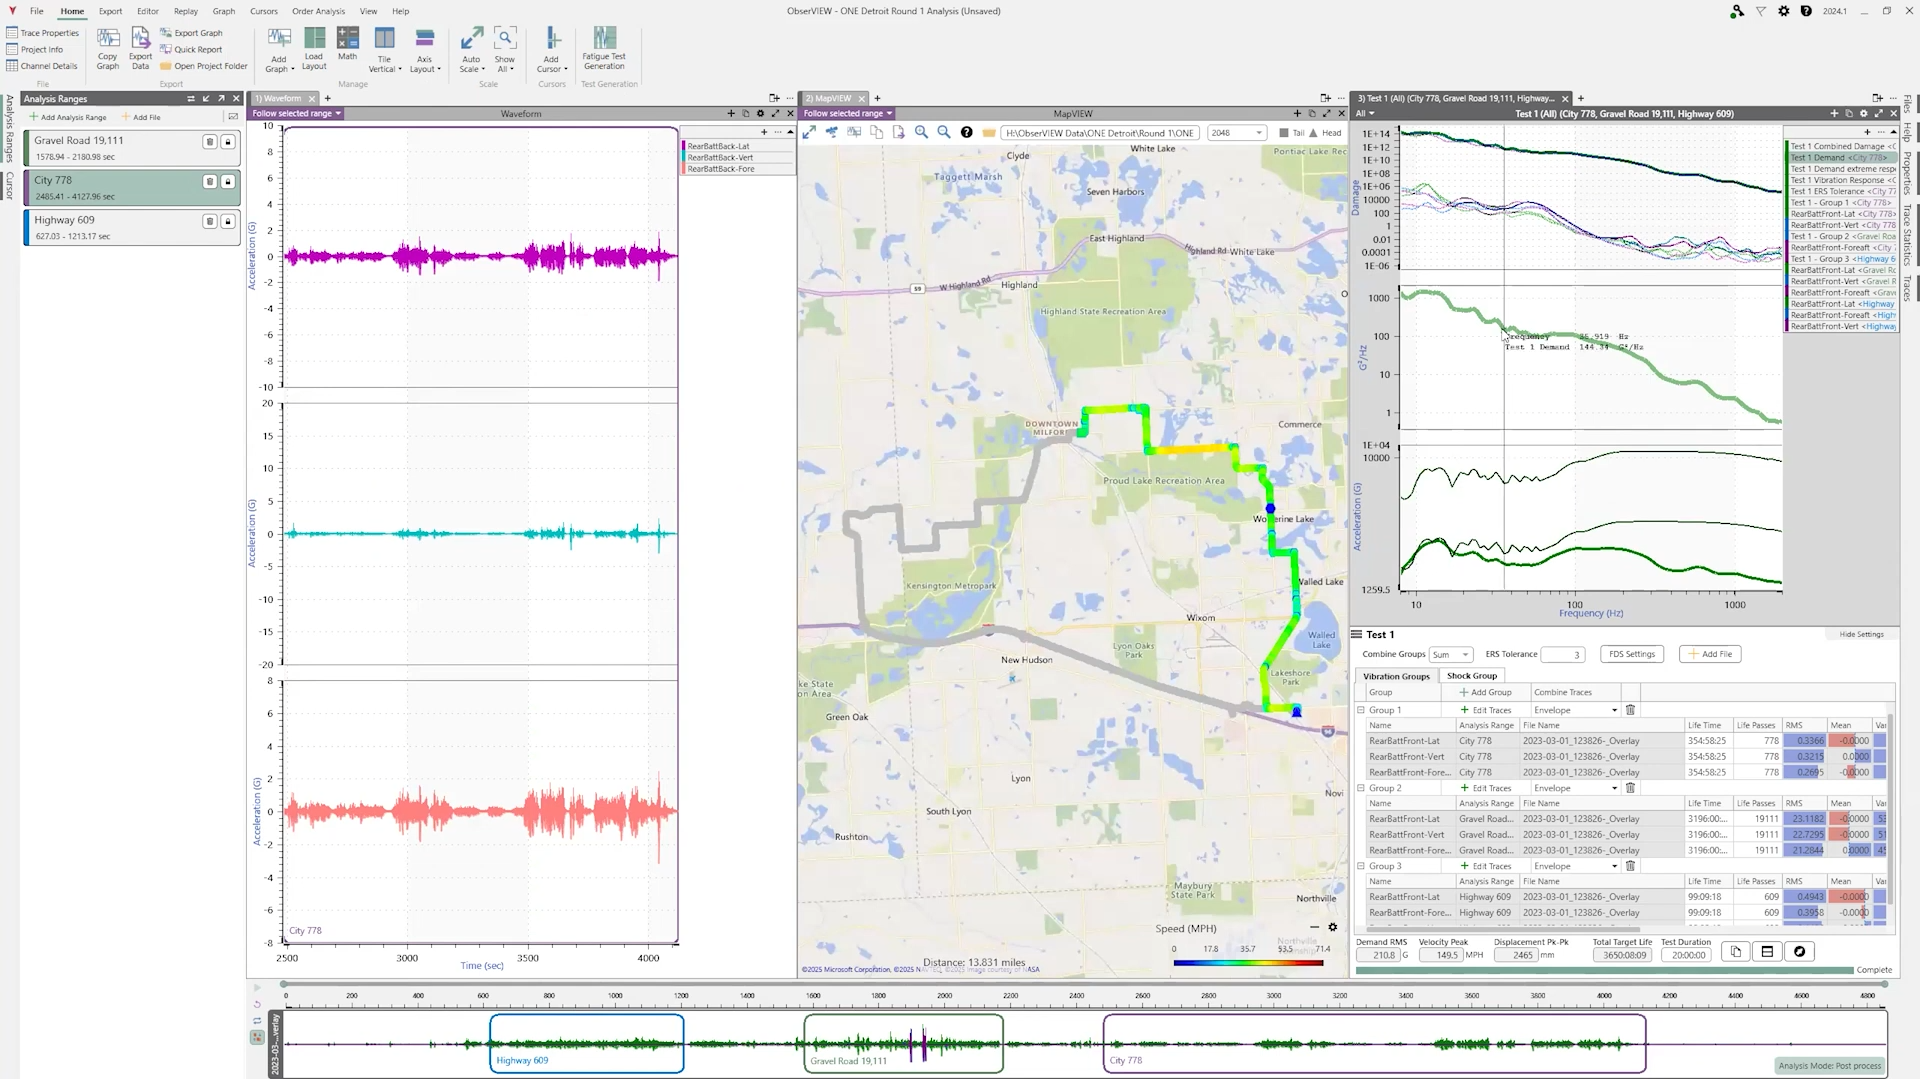Click the Fatigue Test Generation icon

point(604,44)
